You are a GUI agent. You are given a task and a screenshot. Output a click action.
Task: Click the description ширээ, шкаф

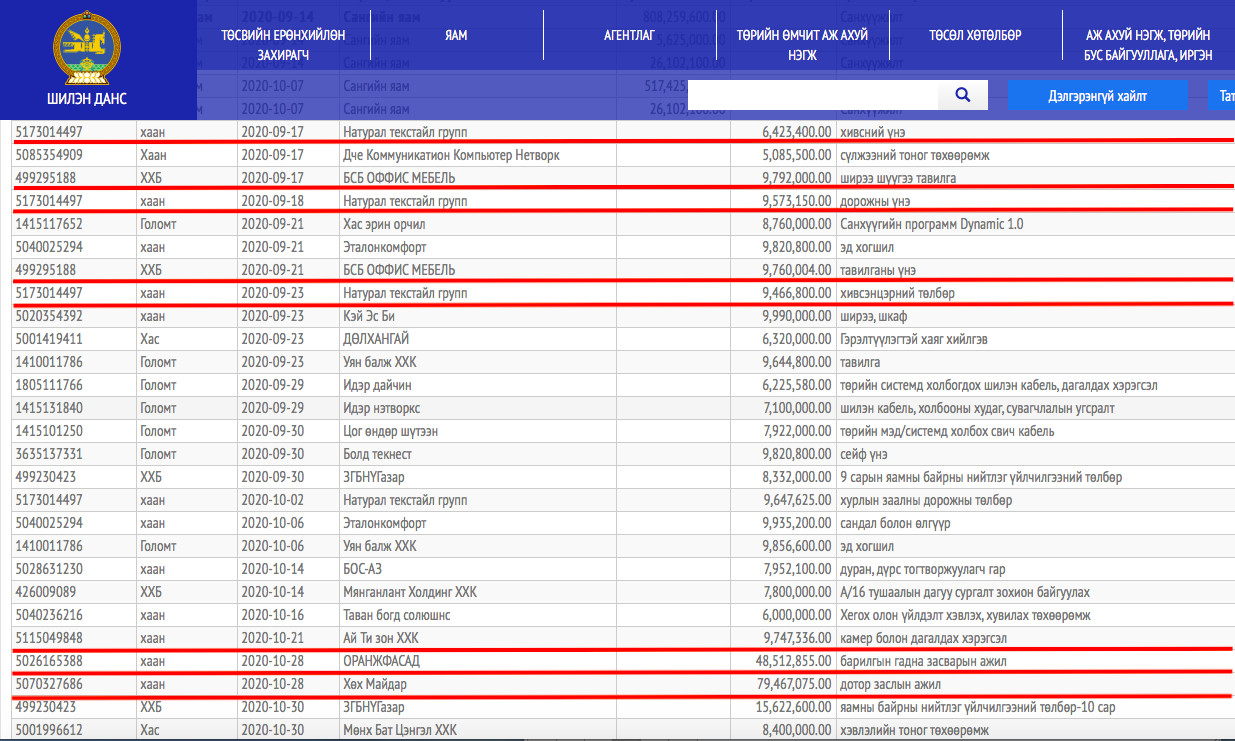click(874, 316)
